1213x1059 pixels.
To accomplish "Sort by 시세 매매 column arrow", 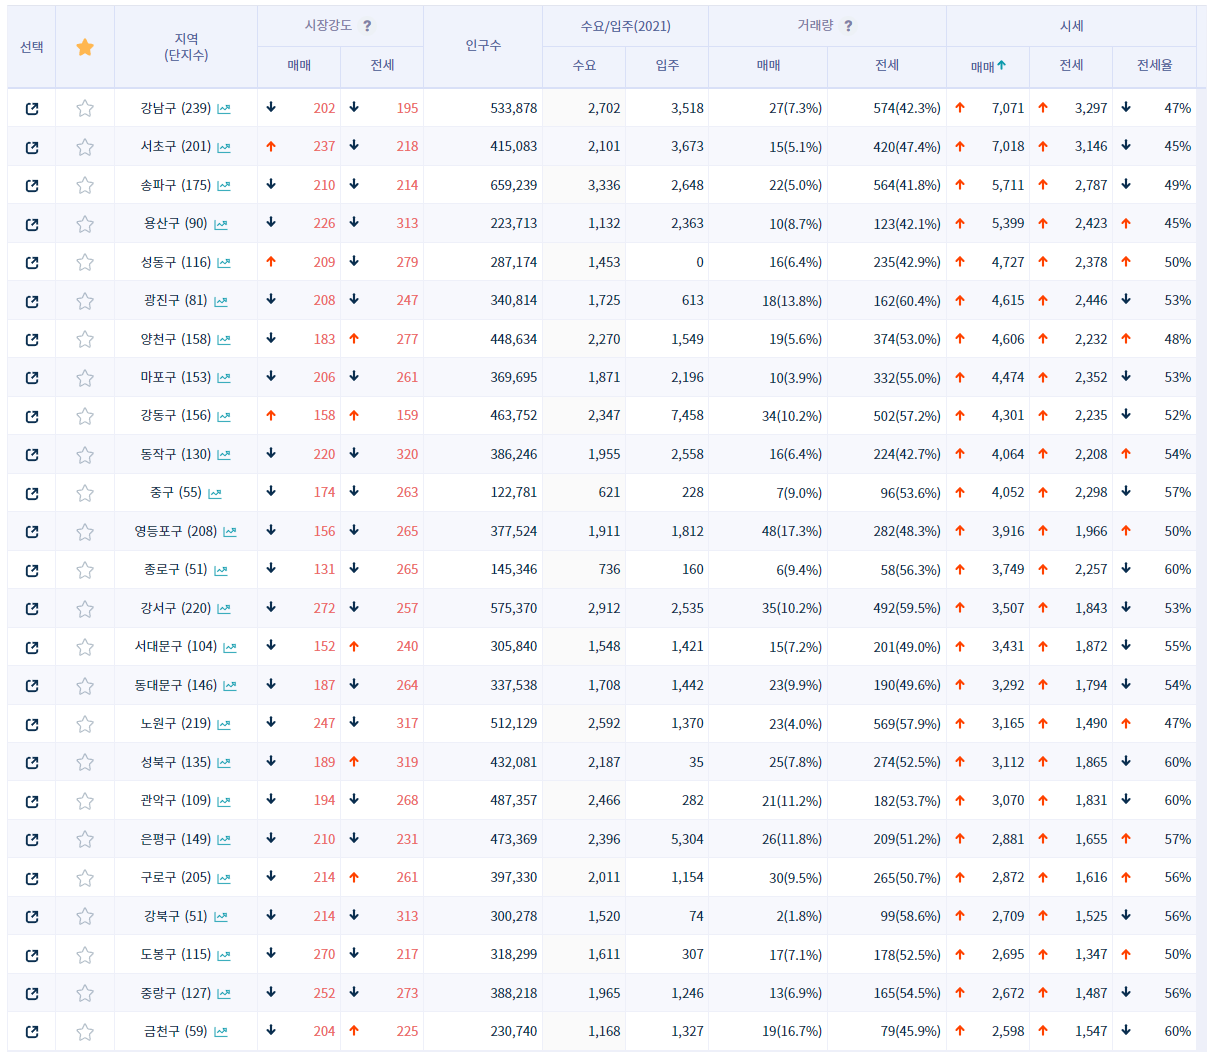I will click(x=1001, y=65).
